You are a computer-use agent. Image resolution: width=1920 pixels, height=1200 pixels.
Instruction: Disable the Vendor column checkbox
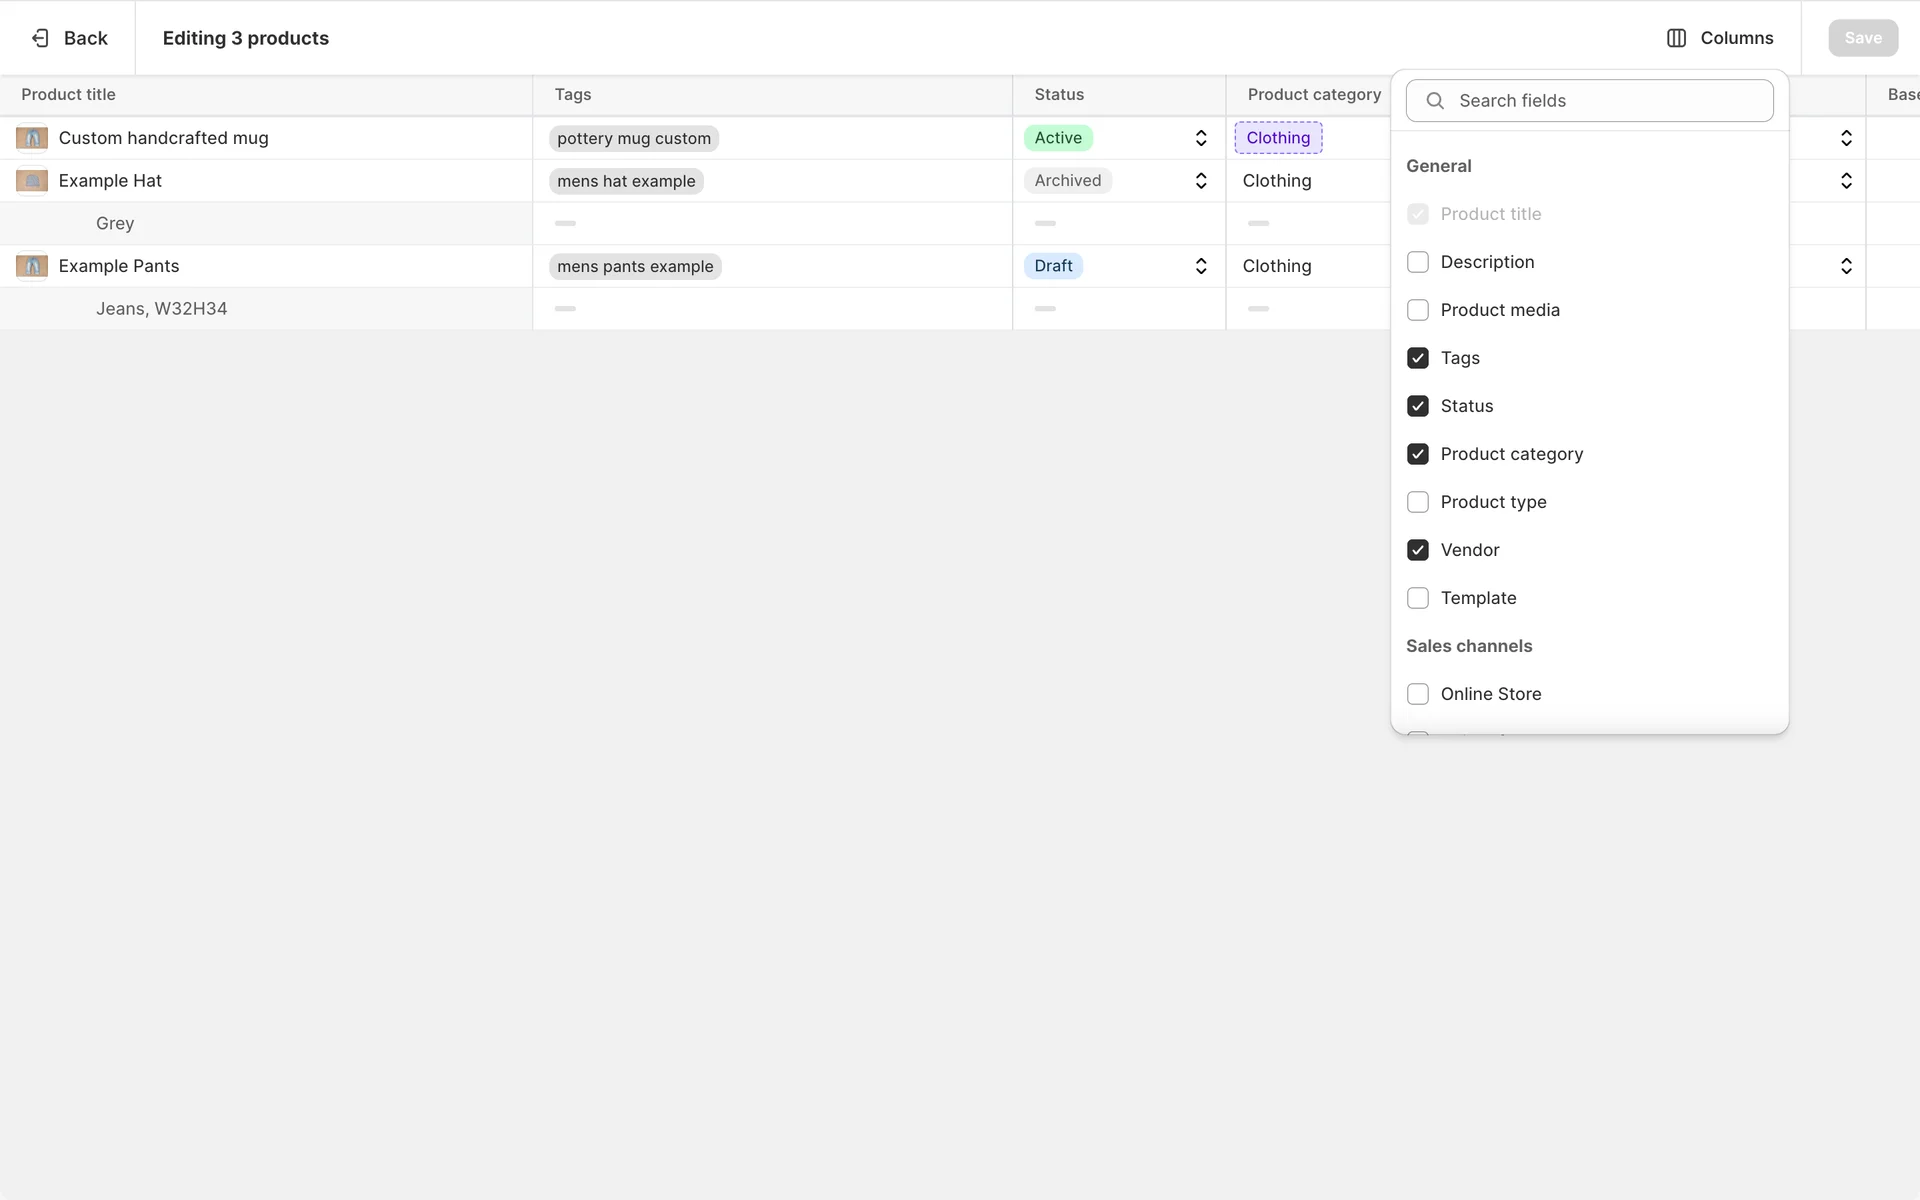point(1417,550)
